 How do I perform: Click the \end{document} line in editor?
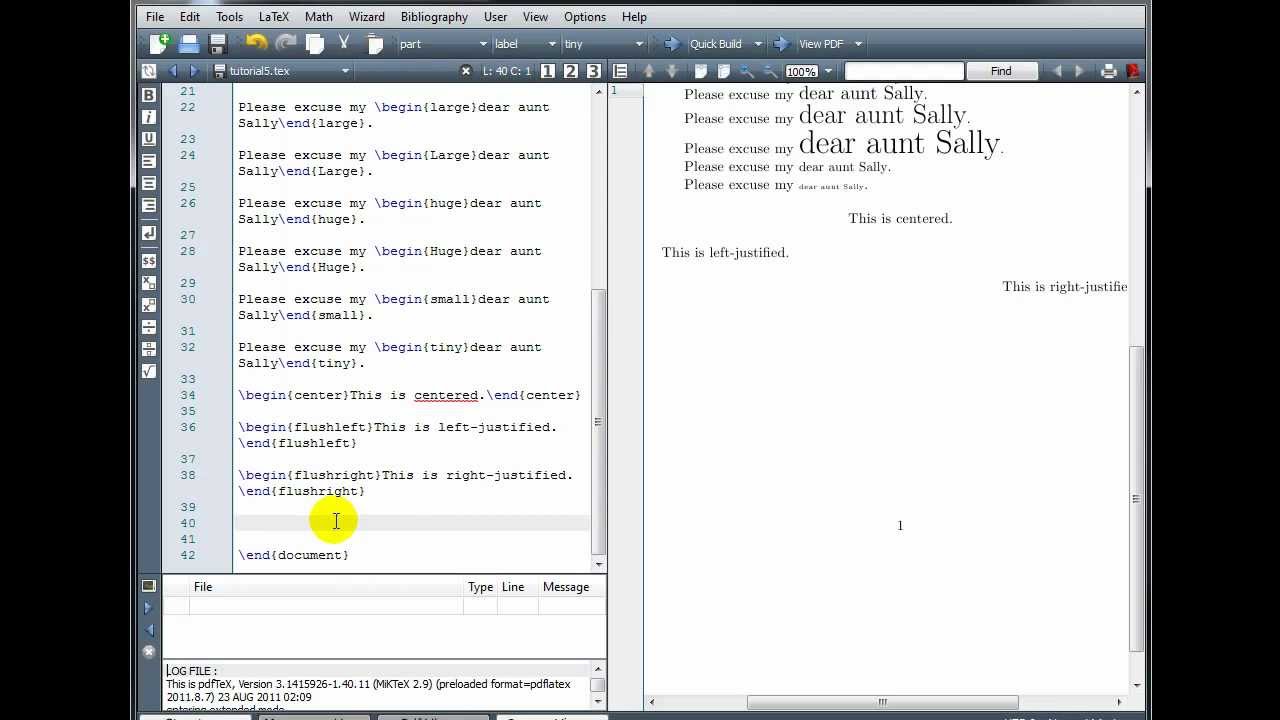[x=293, y=555]
